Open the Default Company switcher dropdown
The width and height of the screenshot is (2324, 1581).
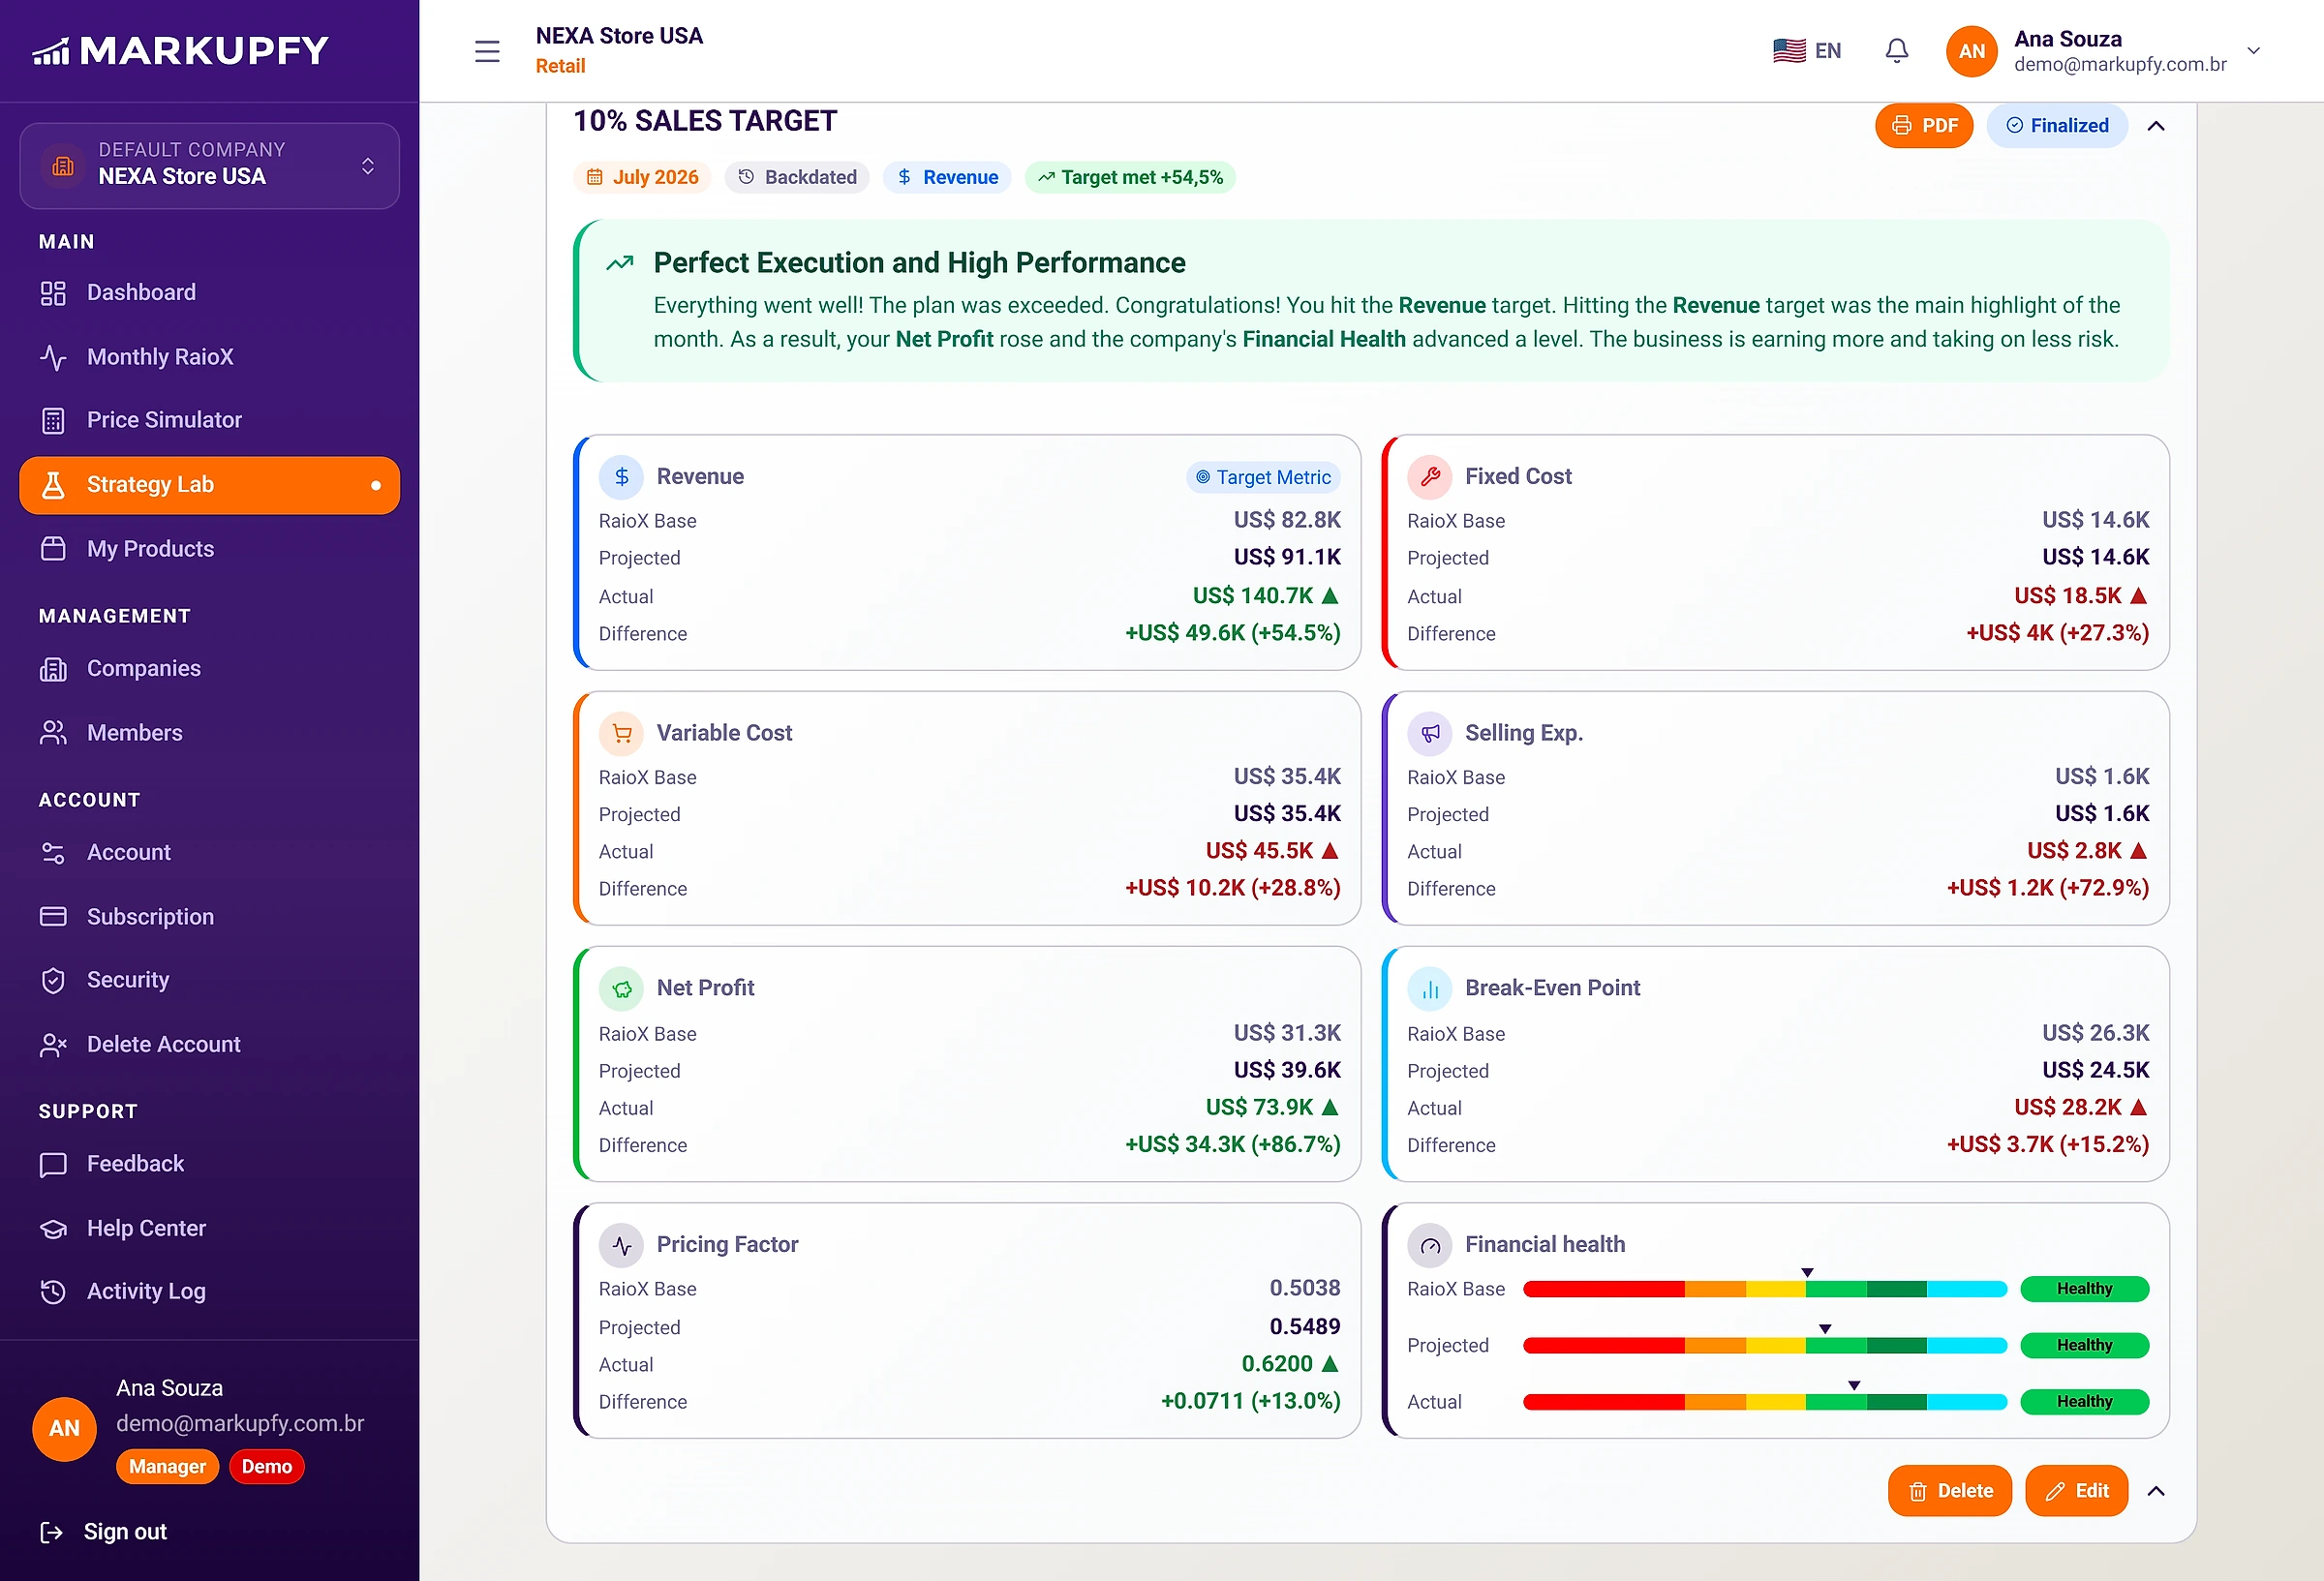coord(209,165)
